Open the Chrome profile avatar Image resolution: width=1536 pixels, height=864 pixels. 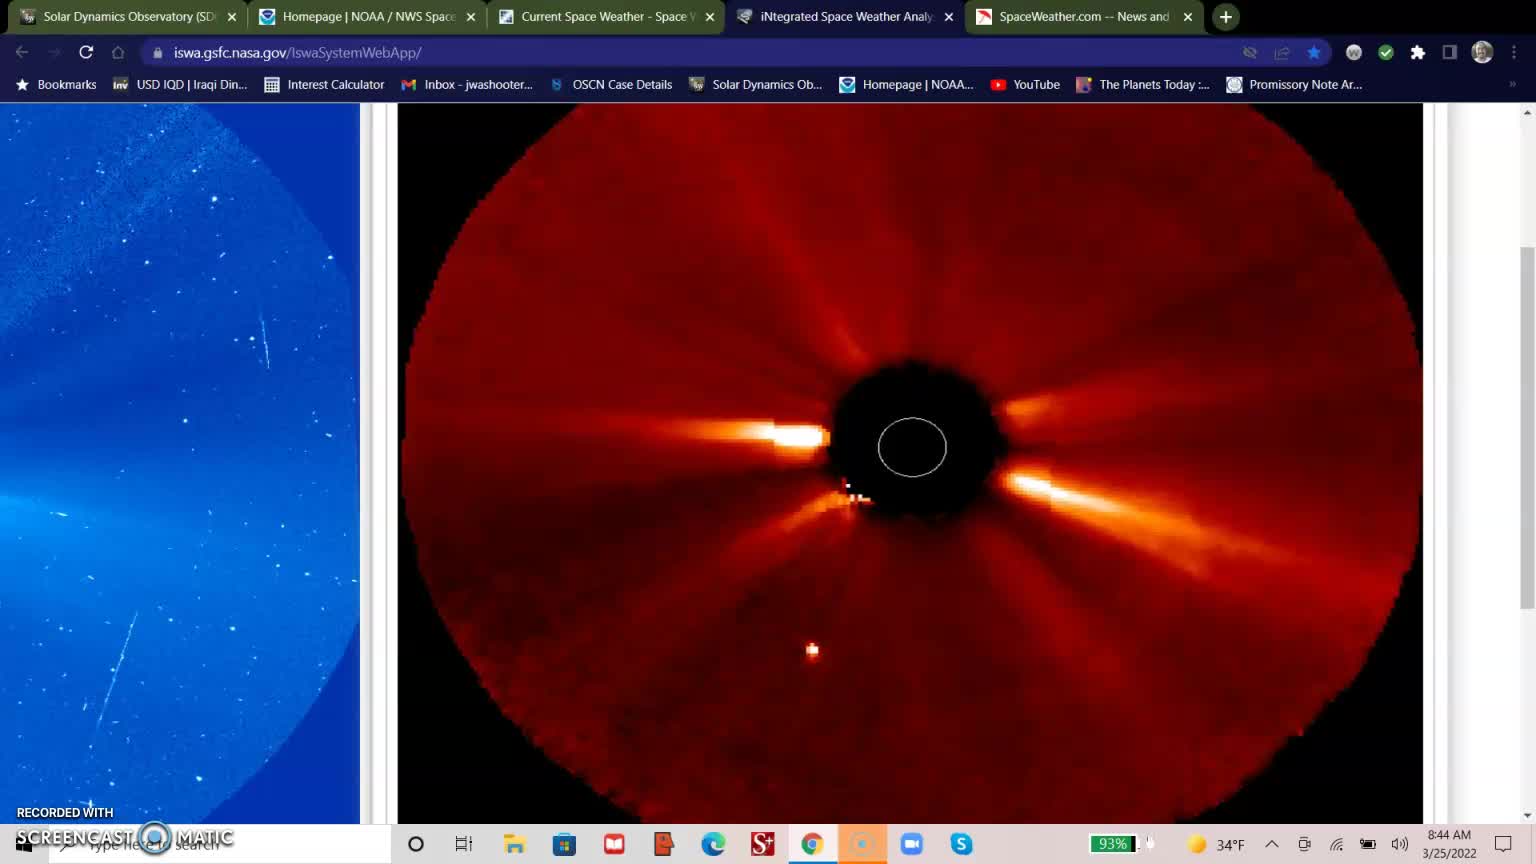[x=1482, y=53]
